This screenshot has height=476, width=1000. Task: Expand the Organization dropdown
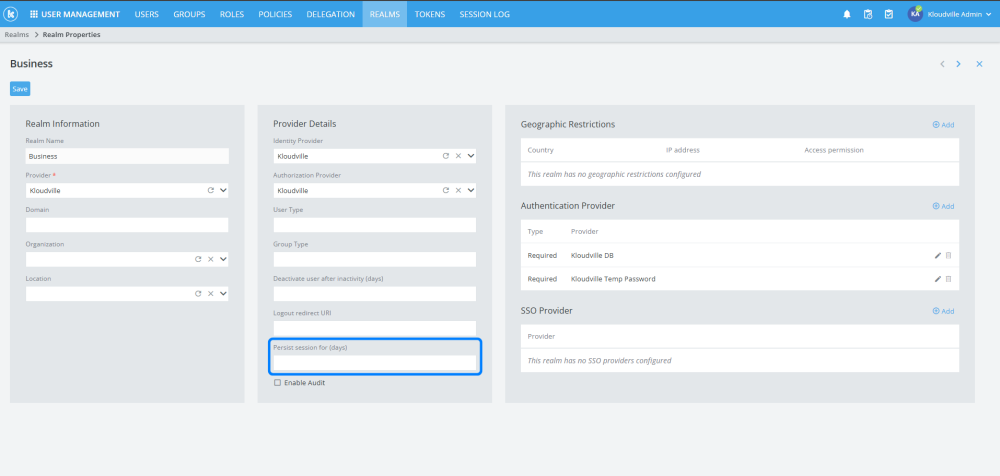223,259
